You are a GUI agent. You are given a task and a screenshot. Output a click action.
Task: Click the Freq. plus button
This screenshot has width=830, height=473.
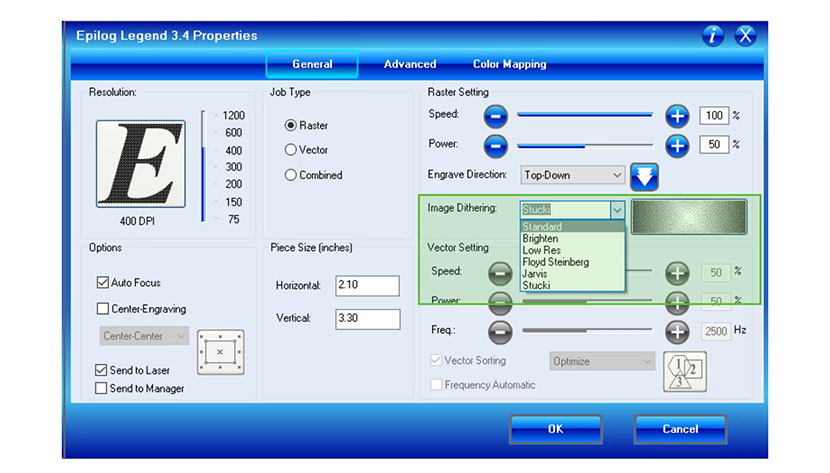(678, 330)
